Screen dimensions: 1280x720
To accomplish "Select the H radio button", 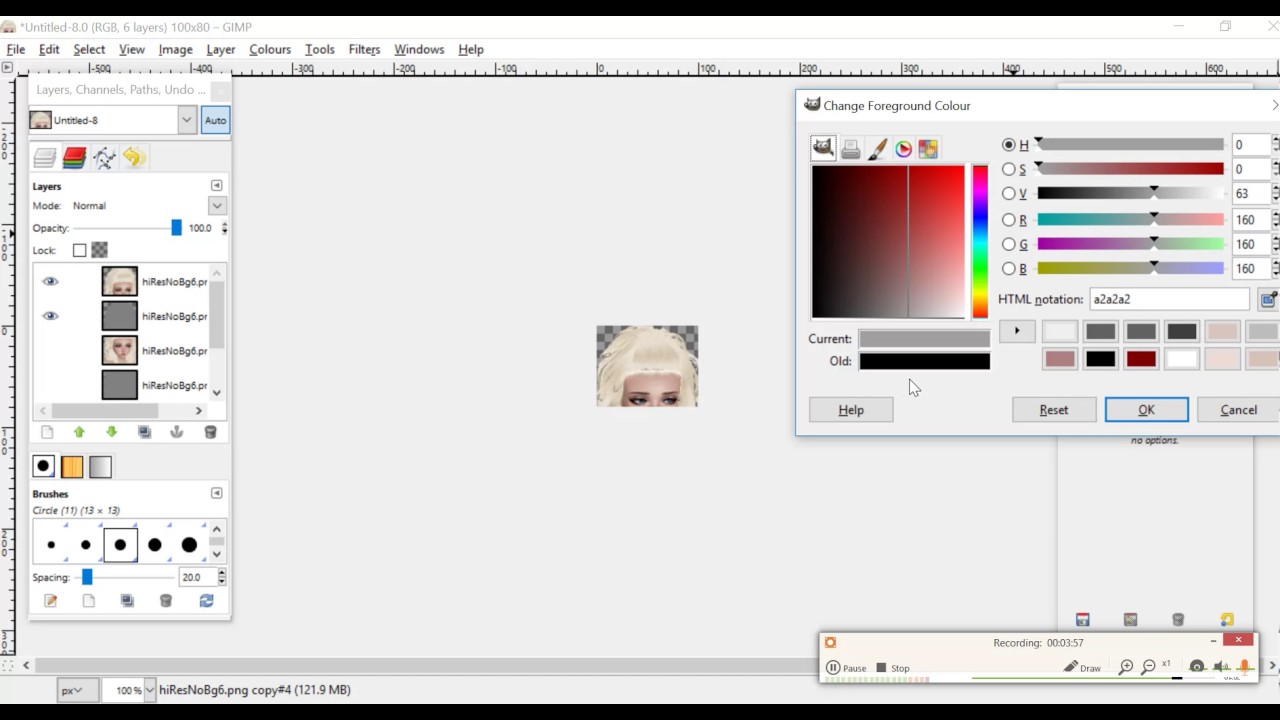I will point(1008,144).
